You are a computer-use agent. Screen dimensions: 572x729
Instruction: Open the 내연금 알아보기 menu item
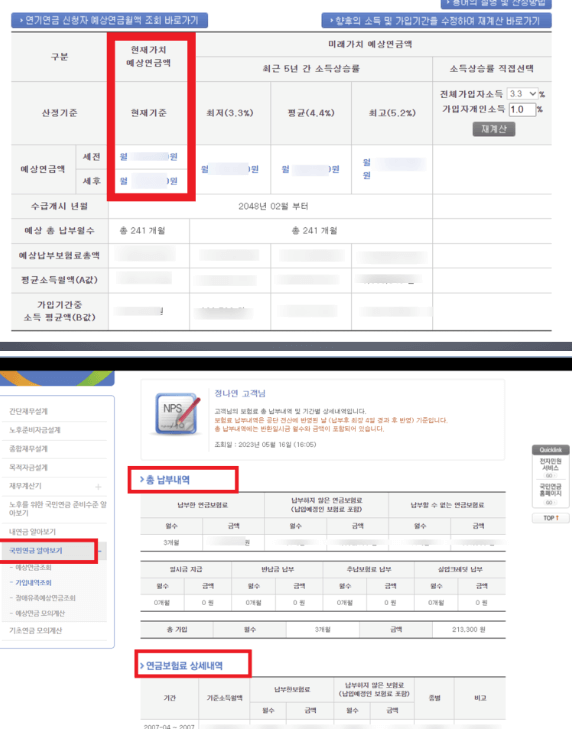(x=32, y=531)
